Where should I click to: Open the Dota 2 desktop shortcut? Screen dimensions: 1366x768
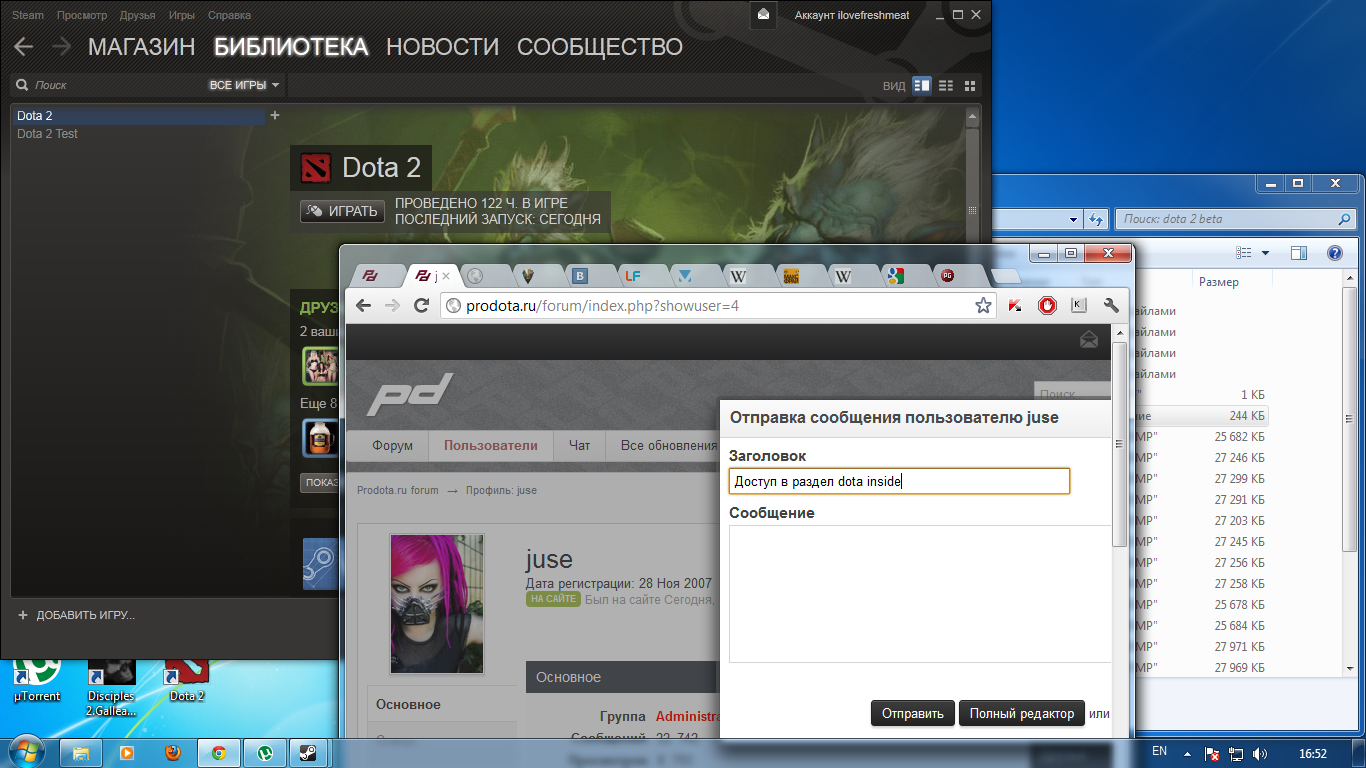coord(187,681)
